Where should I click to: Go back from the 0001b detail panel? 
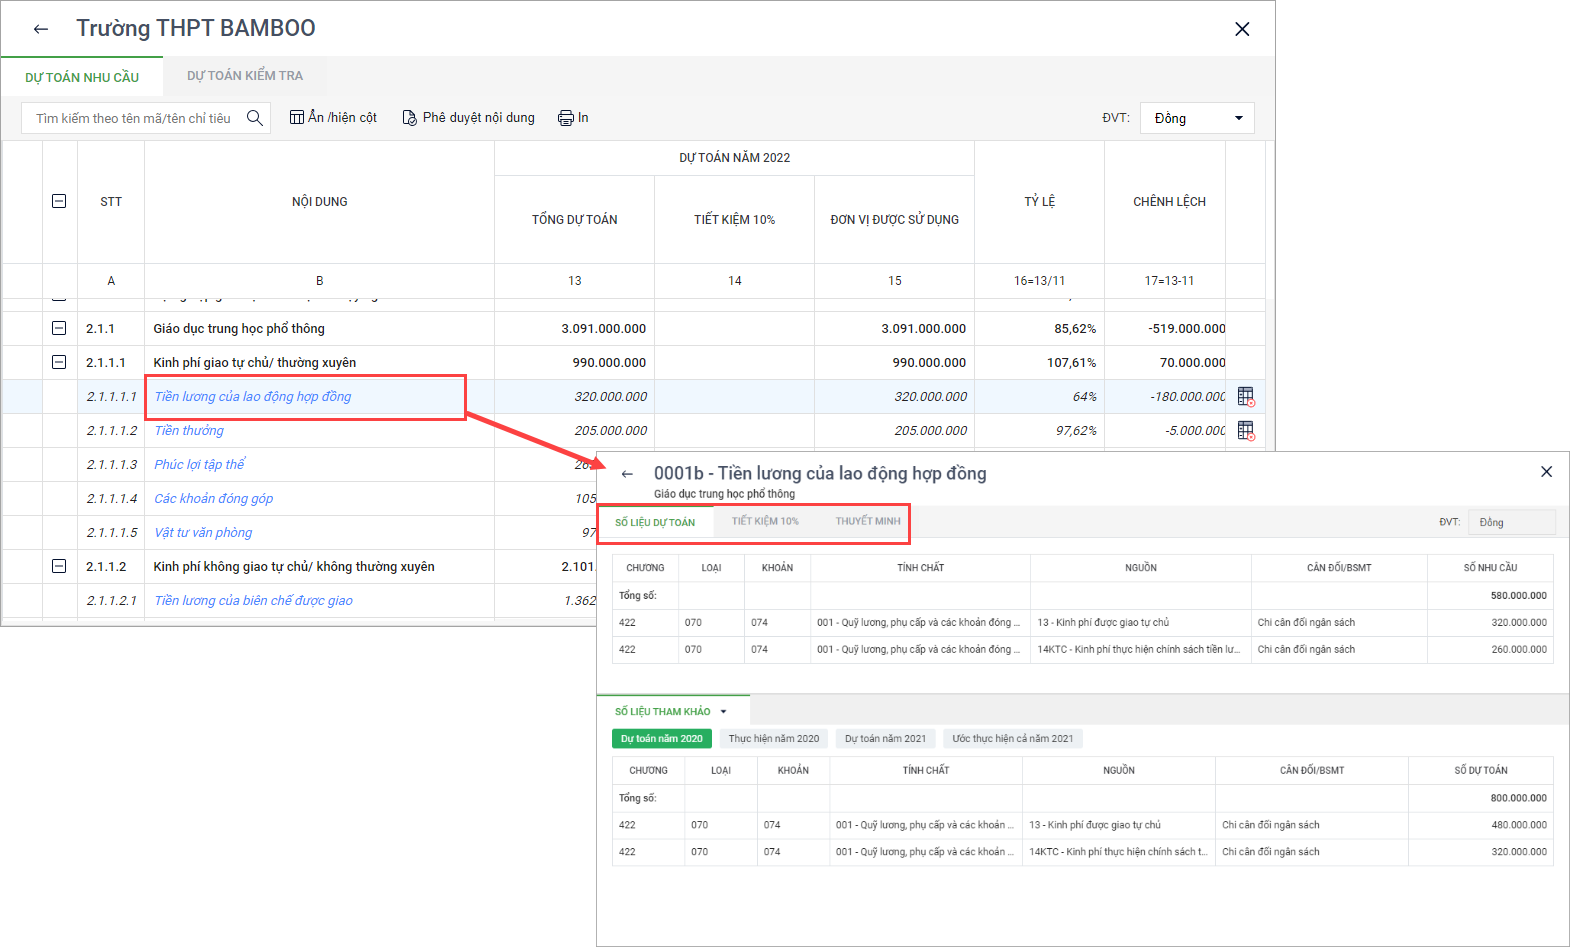[627, 474]
